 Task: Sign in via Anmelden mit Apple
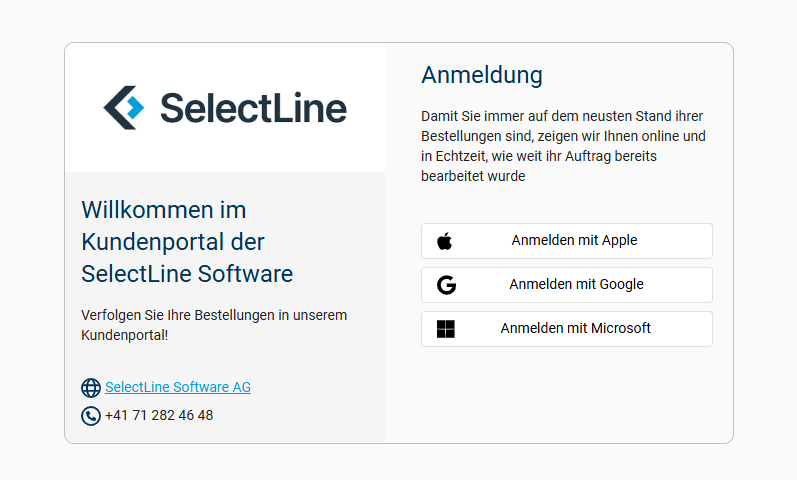pyautogui.click(x=573, y=241)
